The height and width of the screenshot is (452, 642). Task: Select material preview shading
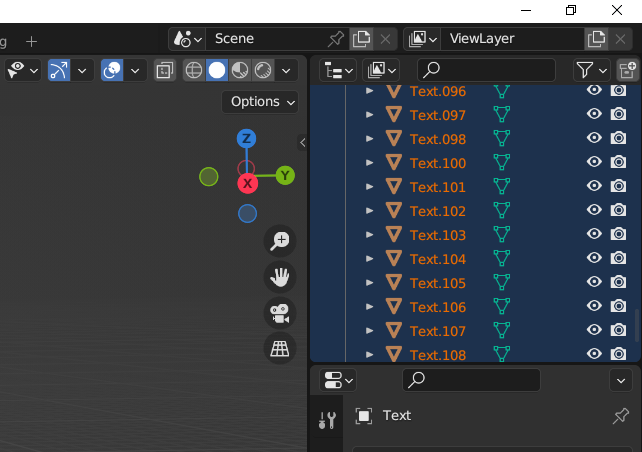point(240,70)
